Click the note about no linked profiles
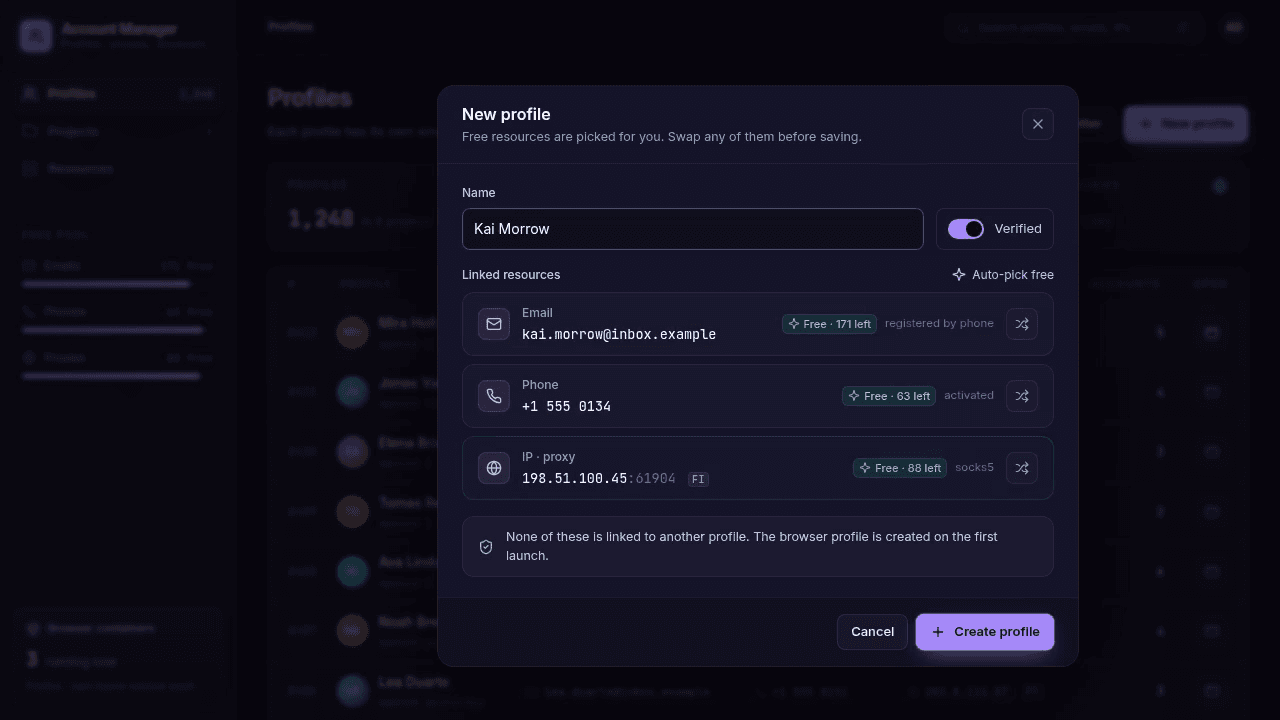 (758, 546)
